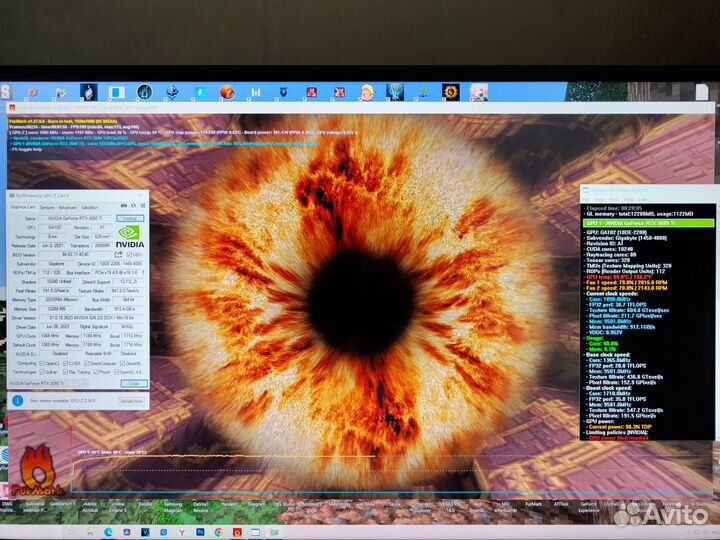
Task: Click the Subvendor Gigabyte field
Action: click(x=56, y=264)
